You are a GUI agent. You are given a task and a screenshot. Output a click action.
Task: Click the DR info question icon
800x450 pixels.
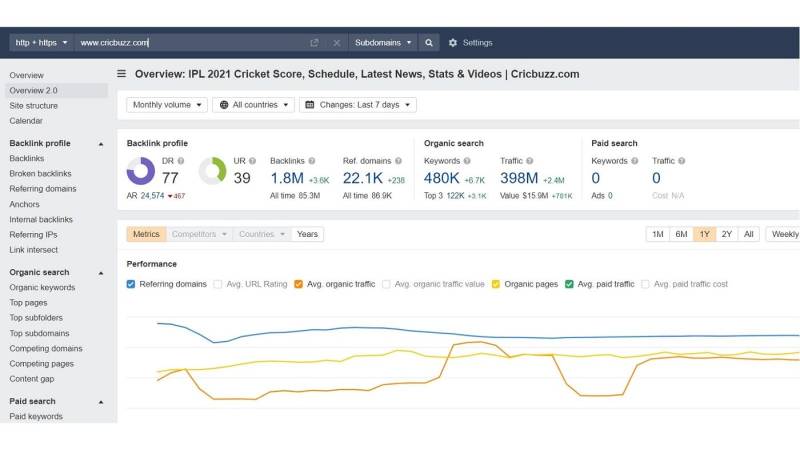(181, 161)
